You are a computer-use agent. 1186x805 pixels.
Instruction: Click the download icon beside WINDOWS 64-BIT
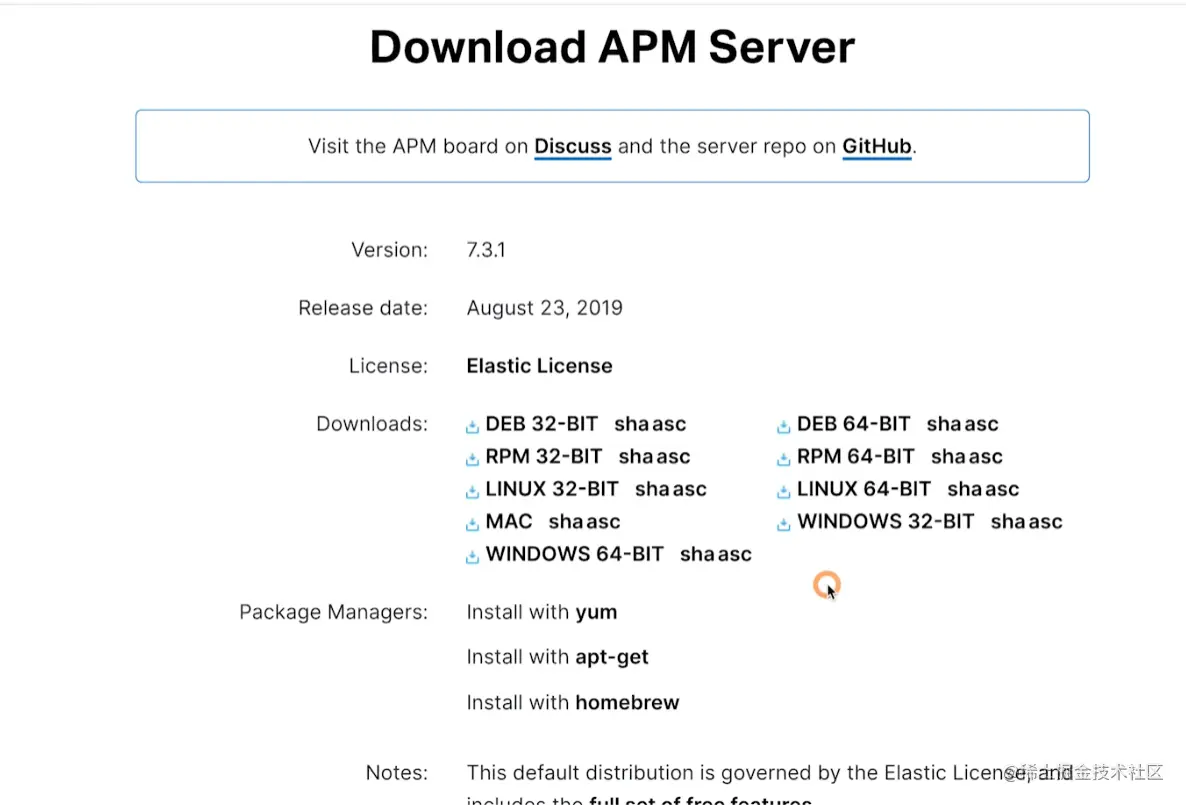(x=472, y=557)
